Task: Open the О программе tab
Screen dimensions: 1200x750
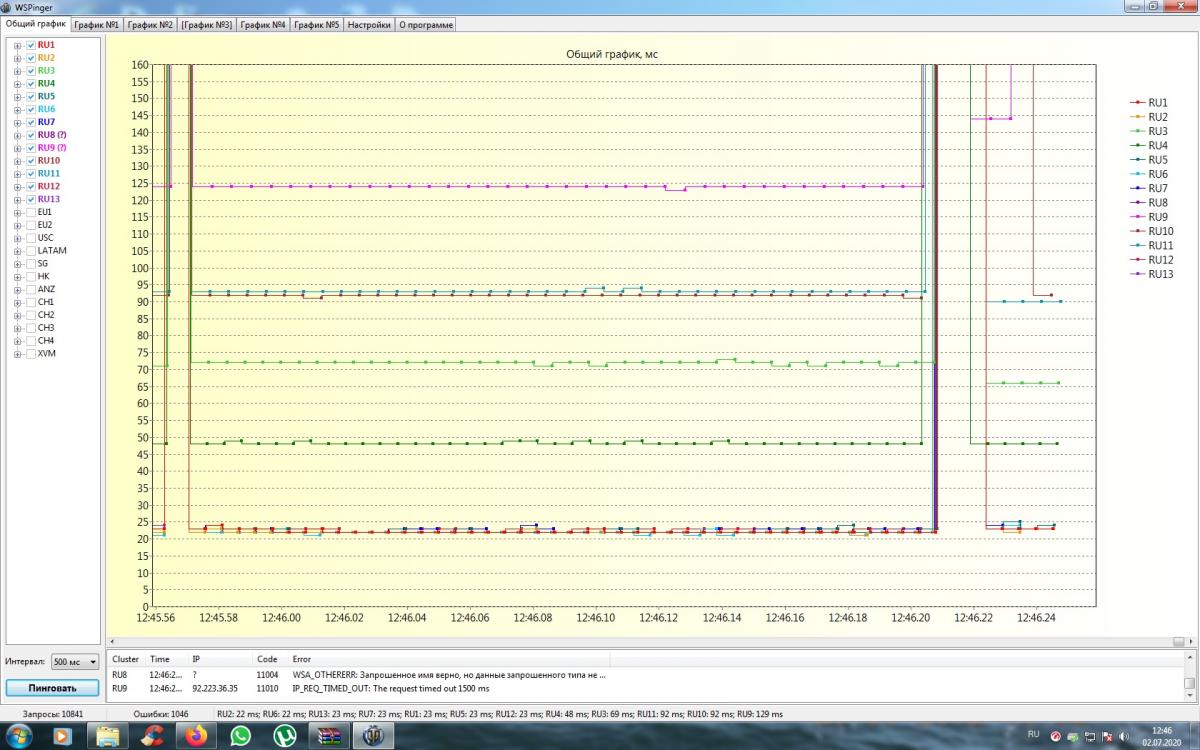Action: [x=426, y=25]
